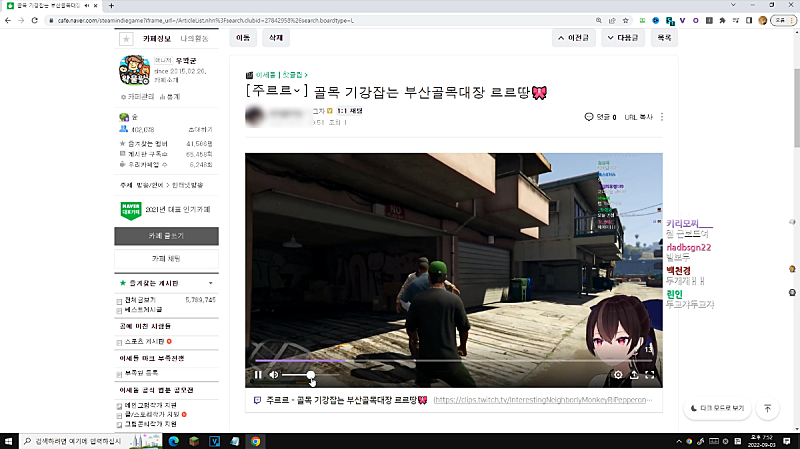Open the 부족원 등록 board
This screenshot has height=449, width=800.
tap(141, 373)
